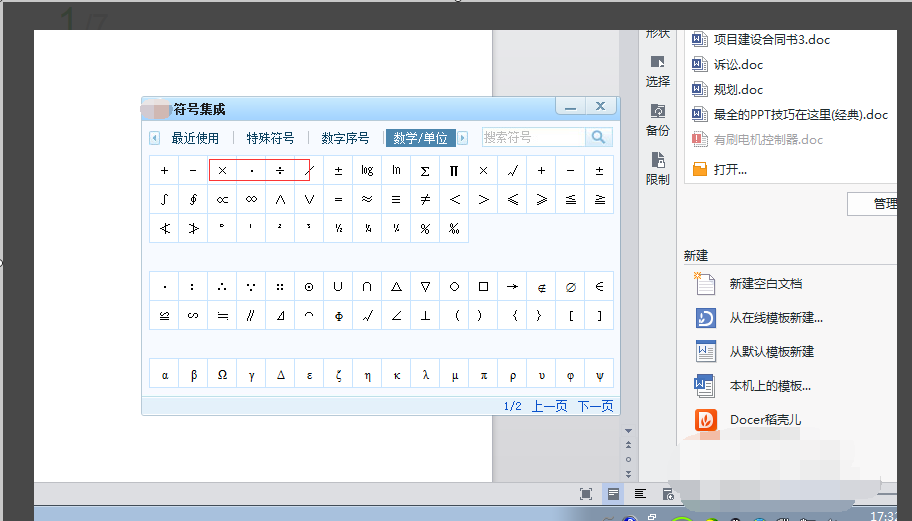Insert the right arrow symbol

click(512, 287)
